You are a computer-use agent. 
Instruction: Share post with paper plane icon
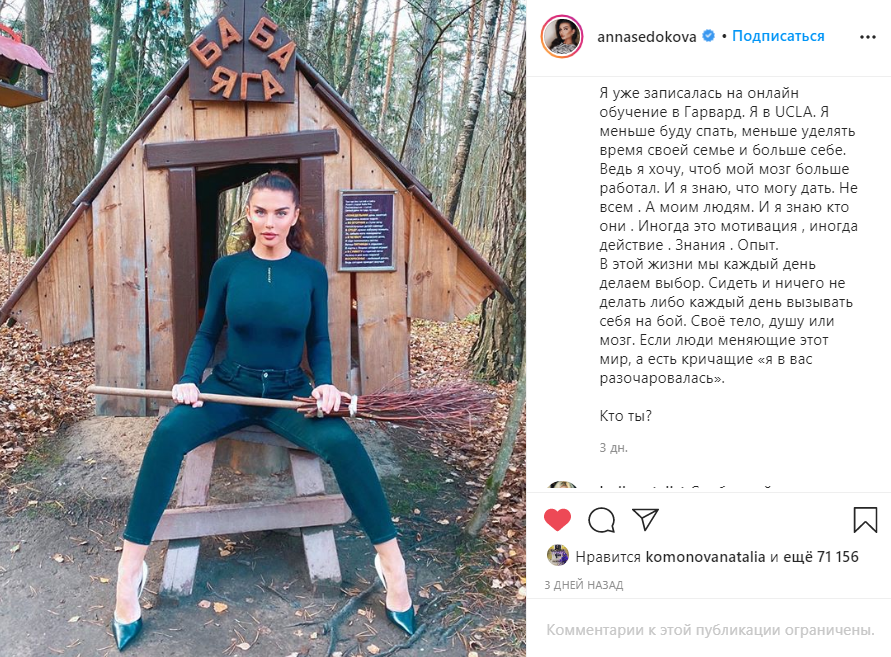click(x=646, y=519)
